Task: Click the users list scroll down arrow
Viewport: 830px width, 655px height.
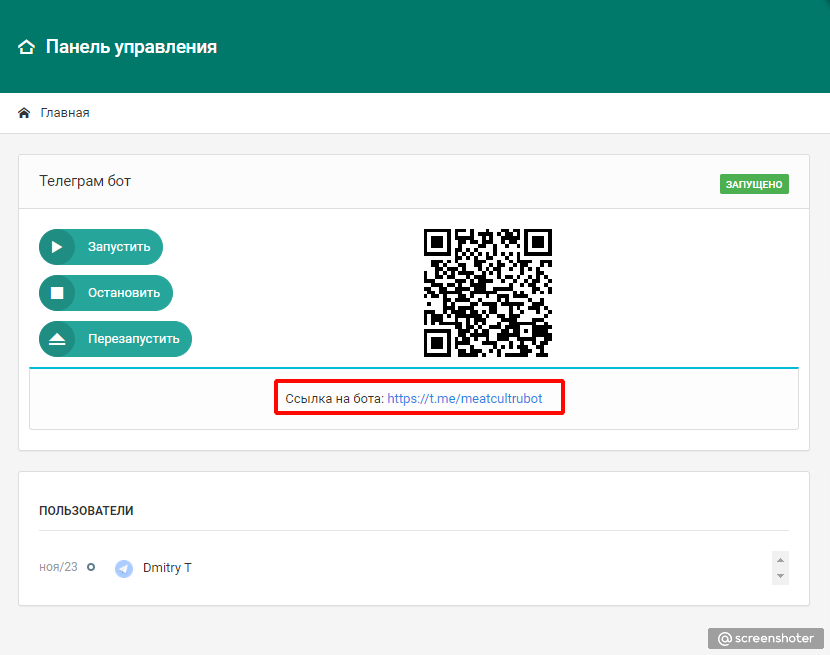Action: click(780, 576)
